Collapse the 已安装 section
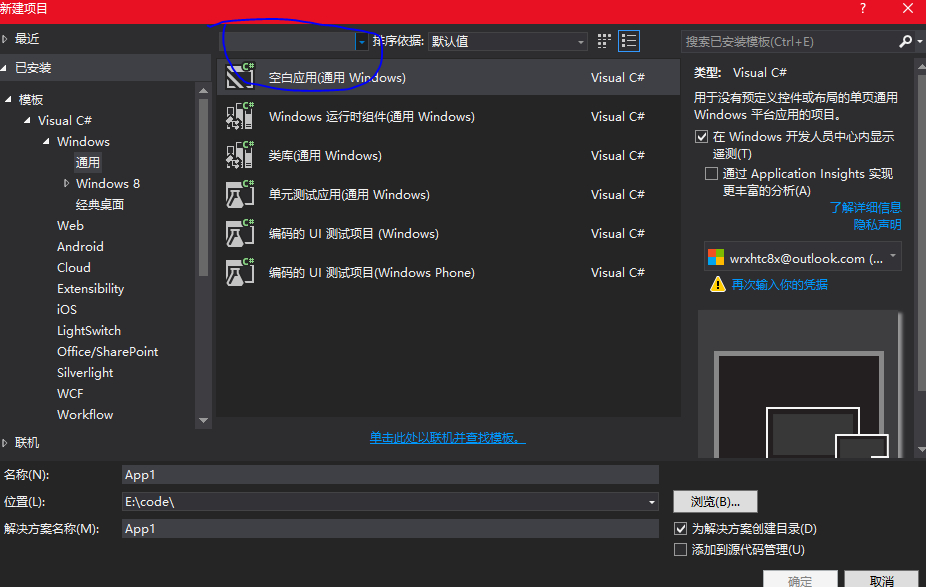Viewport: 926px width, 587px height. (x=5, y=68)
